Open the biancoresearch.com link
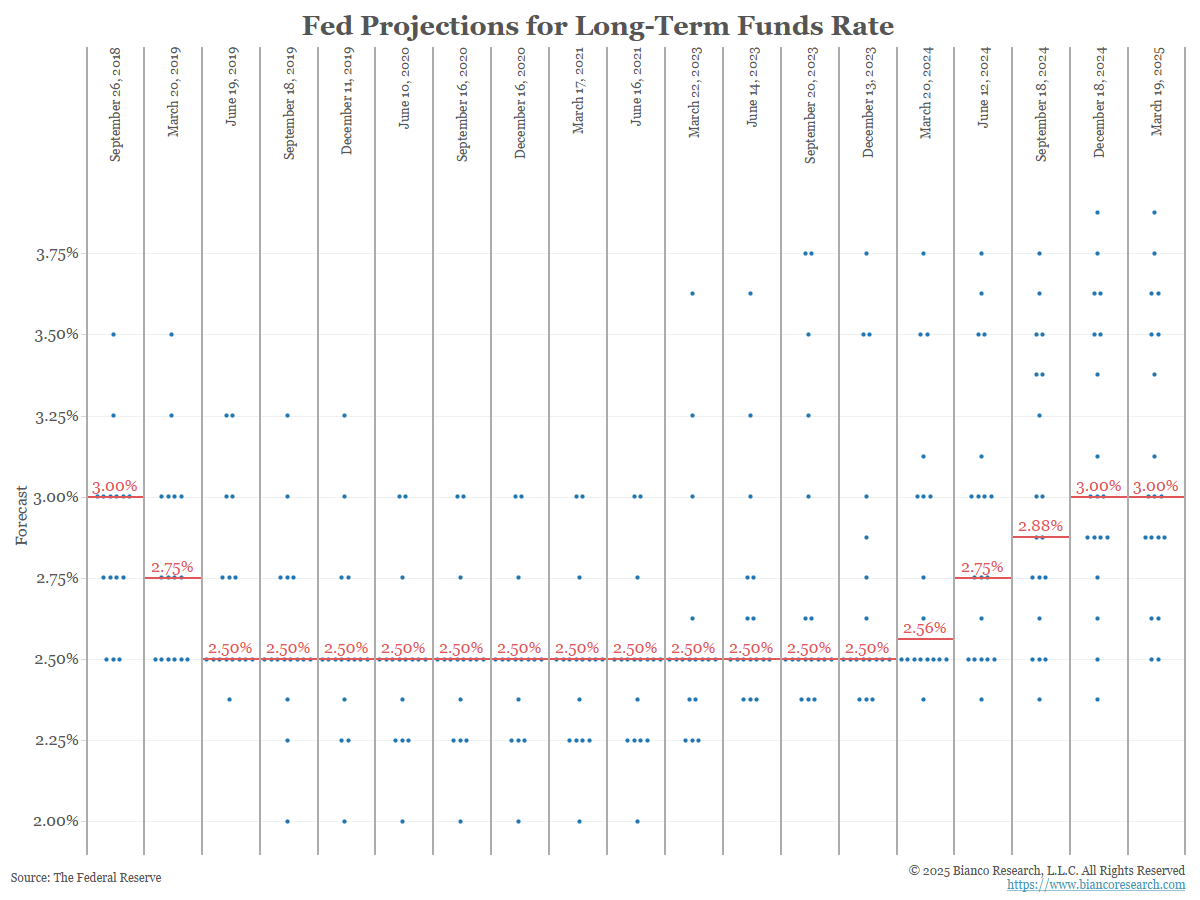Image resolution: width=1200 pixels, height=900 pixels. tap(1095, 885)
